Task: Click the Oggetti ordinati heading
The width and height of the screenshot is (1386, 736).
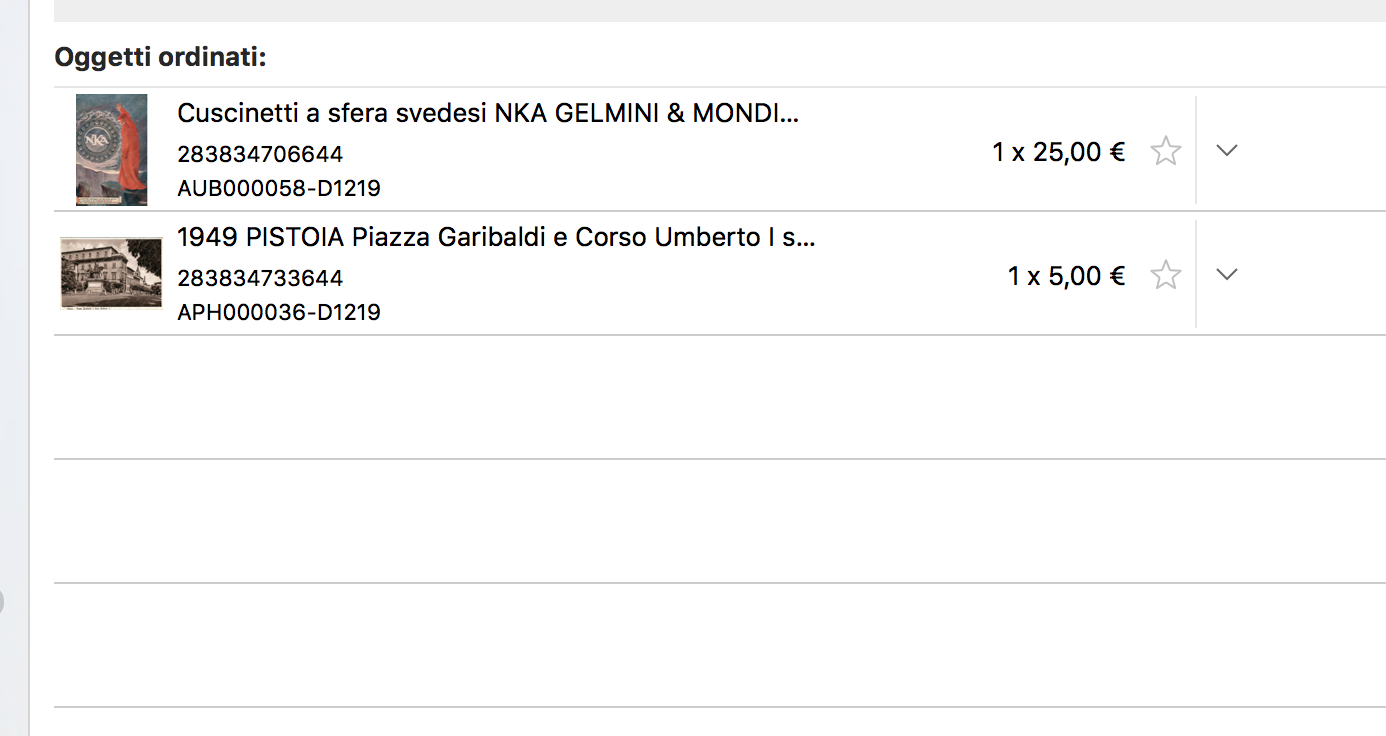Action: tap(160, 57)
